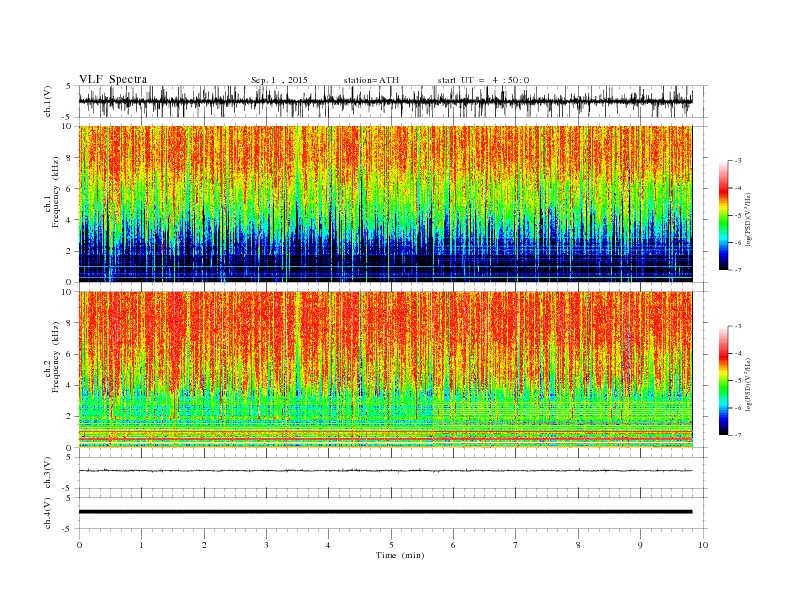Click the 'ch.3(V)' axis label
Viewport: 792px width, 612px height.
(x=48, y=473)
